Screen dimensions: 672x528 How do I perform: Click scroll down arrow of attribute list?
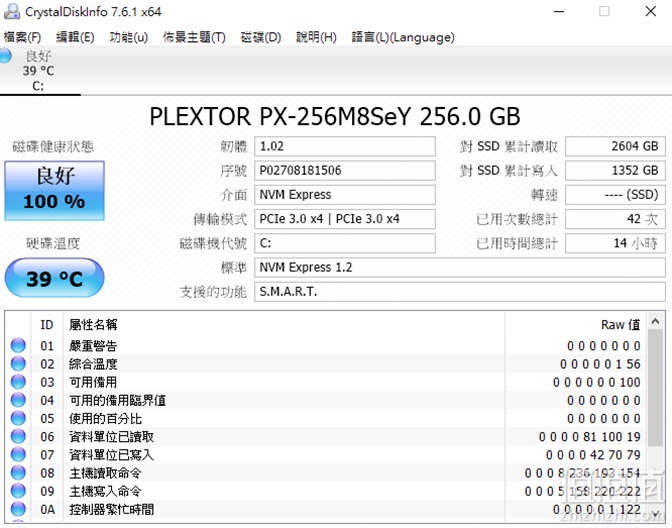click(655, 513)
